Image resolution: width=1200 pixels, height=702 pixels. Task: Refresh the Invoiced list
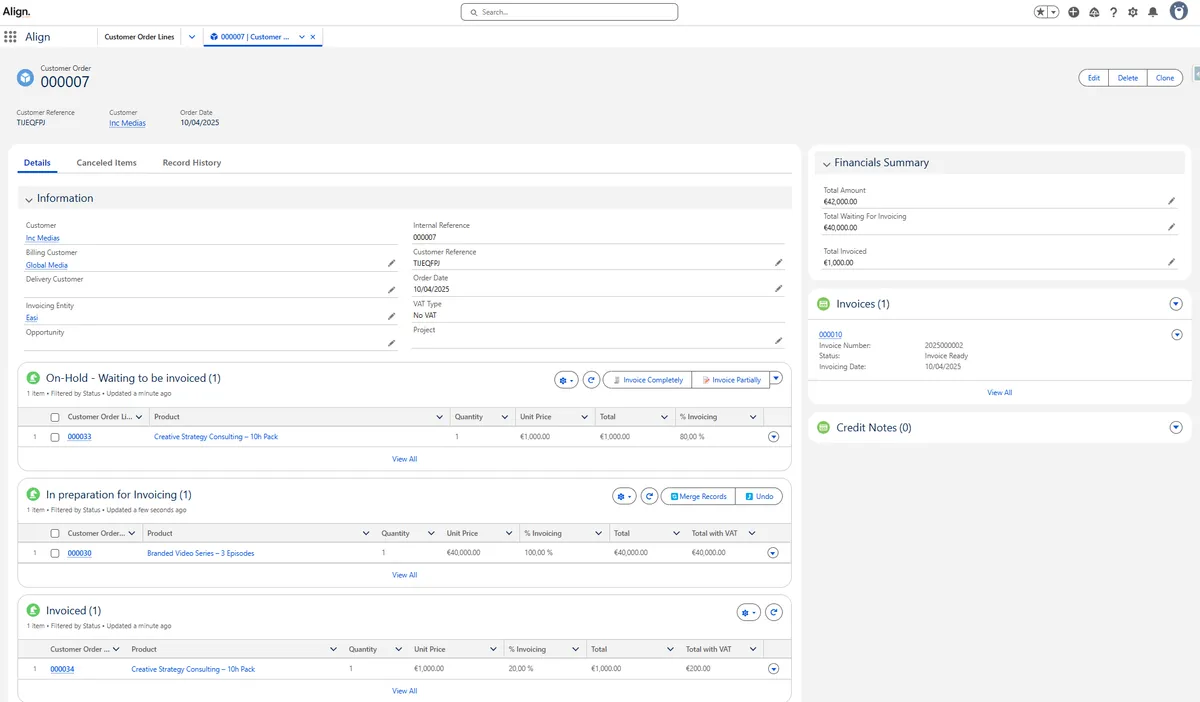click(774, 612)
